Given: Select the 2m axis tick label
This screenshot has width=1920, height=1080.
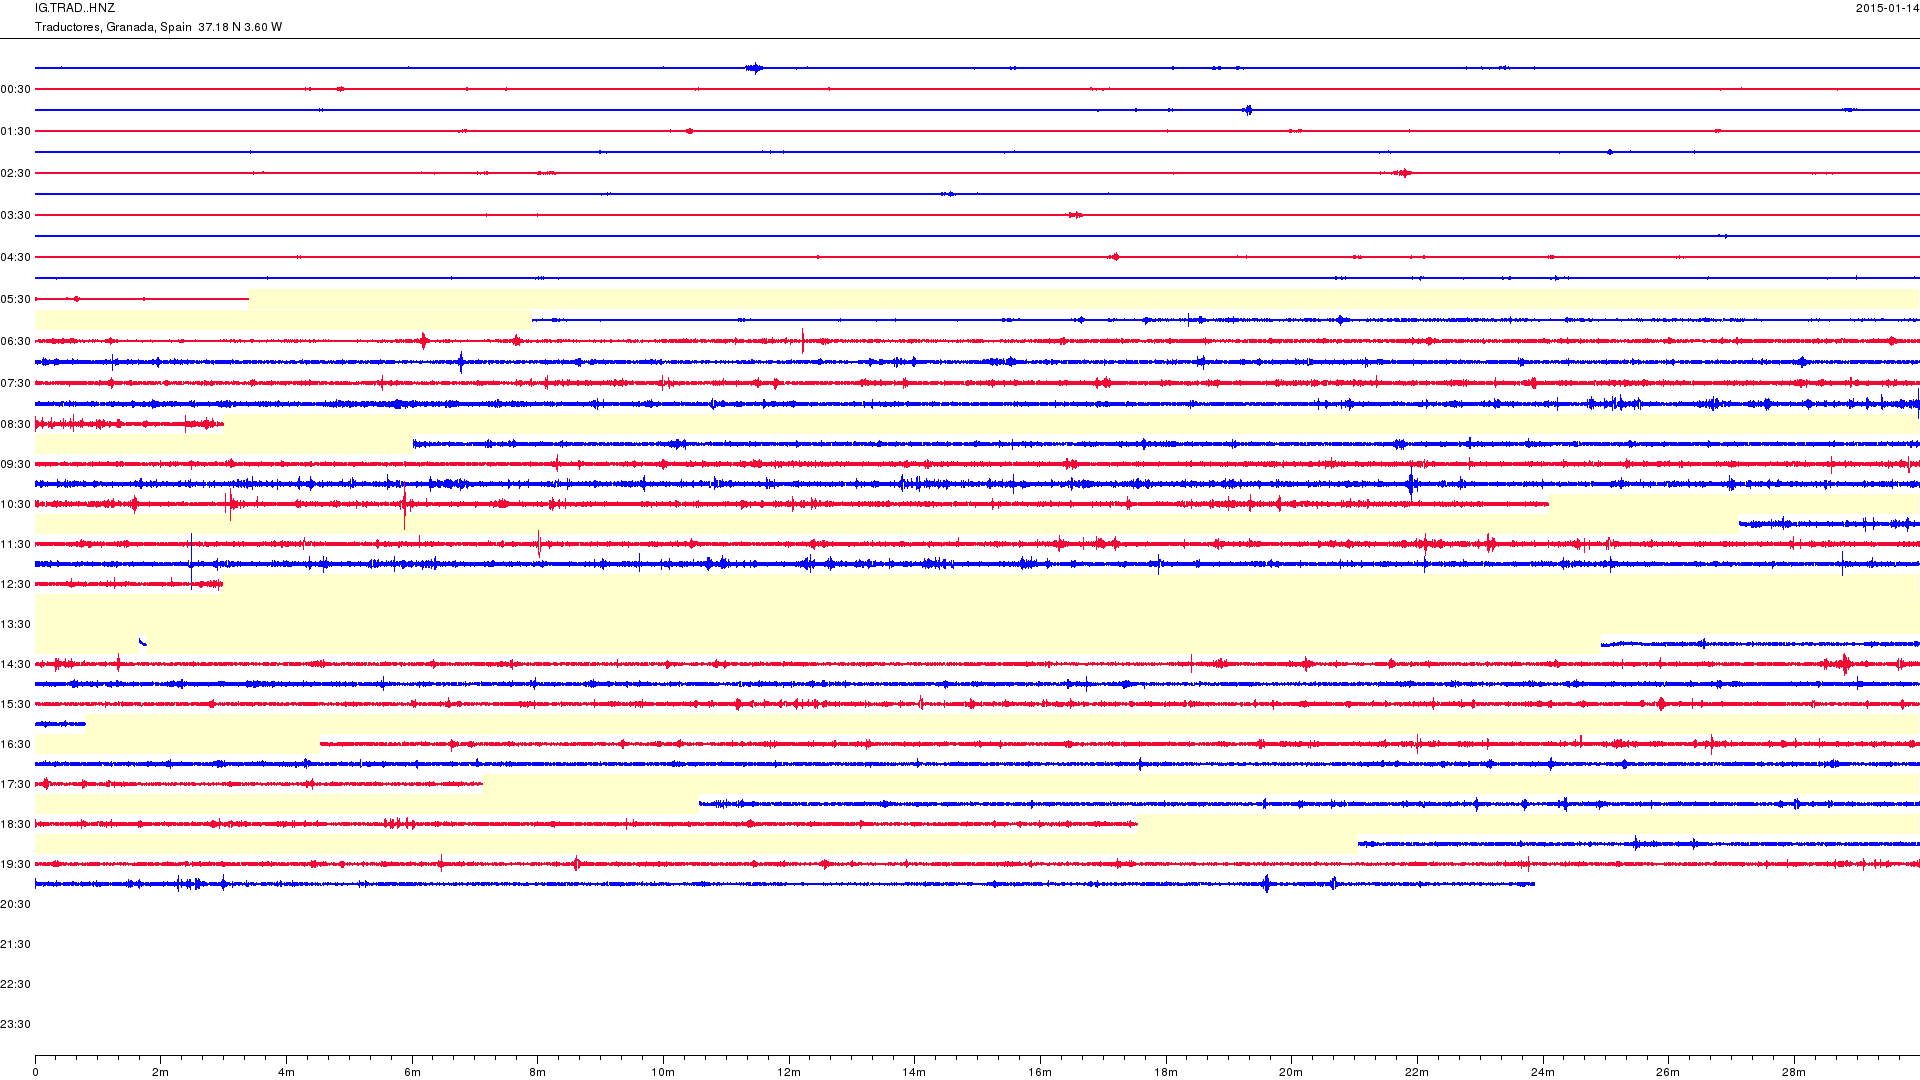Looking at the screenshot, I should point(160,1072).
